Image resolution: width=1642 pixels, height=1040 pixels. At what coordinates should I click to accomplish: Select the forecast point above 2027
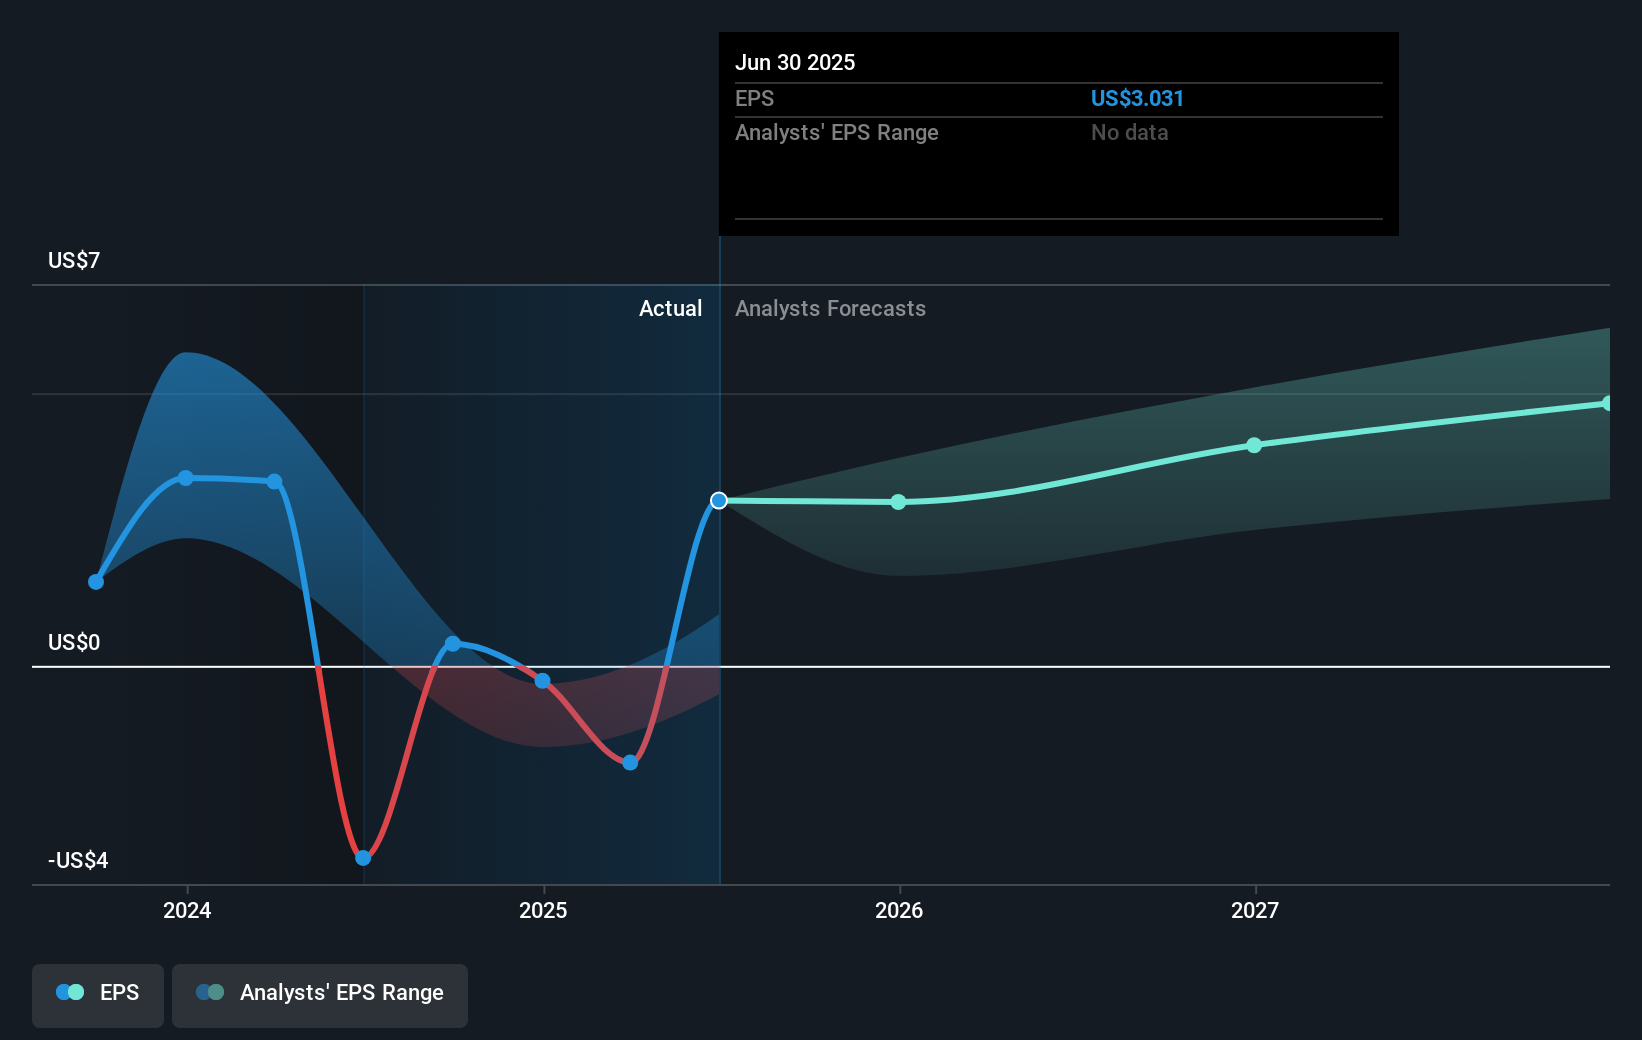[1254, 445]
